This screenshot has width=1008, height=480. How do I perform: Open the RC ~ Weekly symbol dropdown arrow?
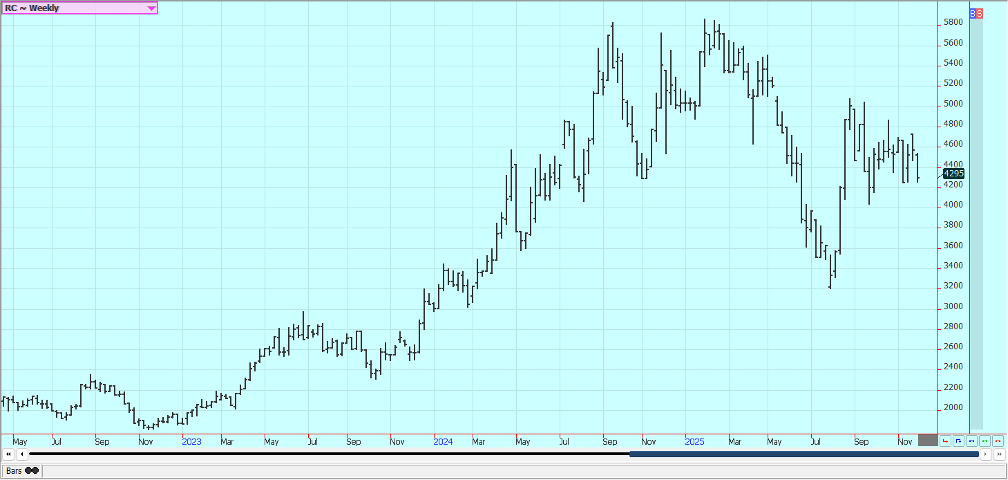(151, 8)
